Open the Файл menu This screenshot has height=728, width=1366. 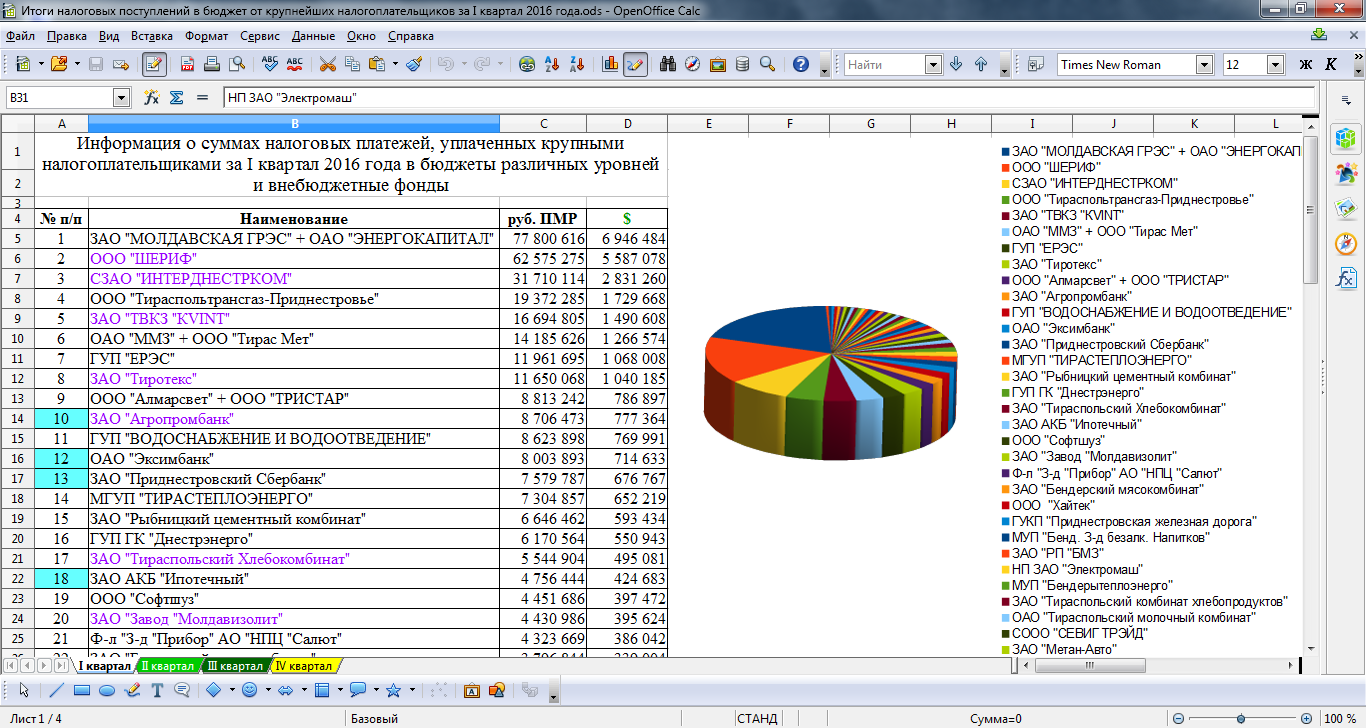coord(20,35)
